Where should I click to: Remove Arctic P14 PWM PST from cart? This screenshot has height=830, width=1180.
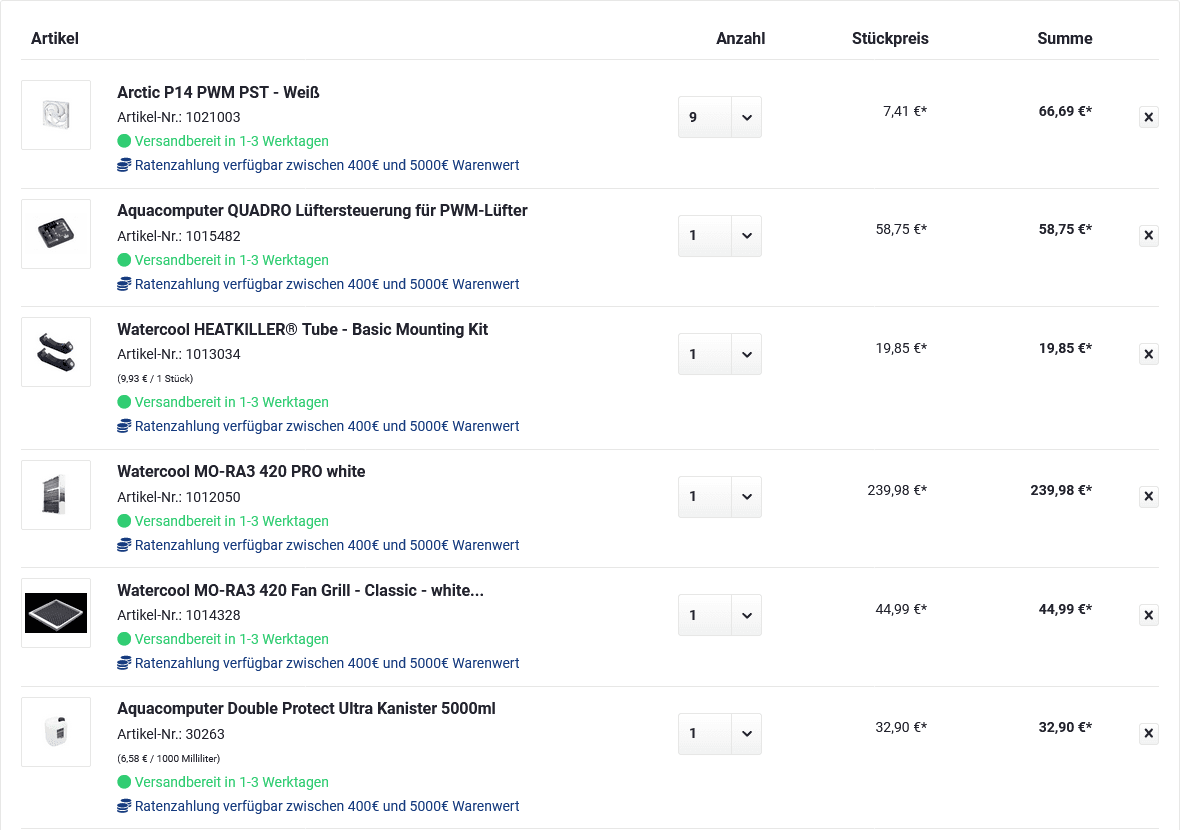coord(1148,117)
